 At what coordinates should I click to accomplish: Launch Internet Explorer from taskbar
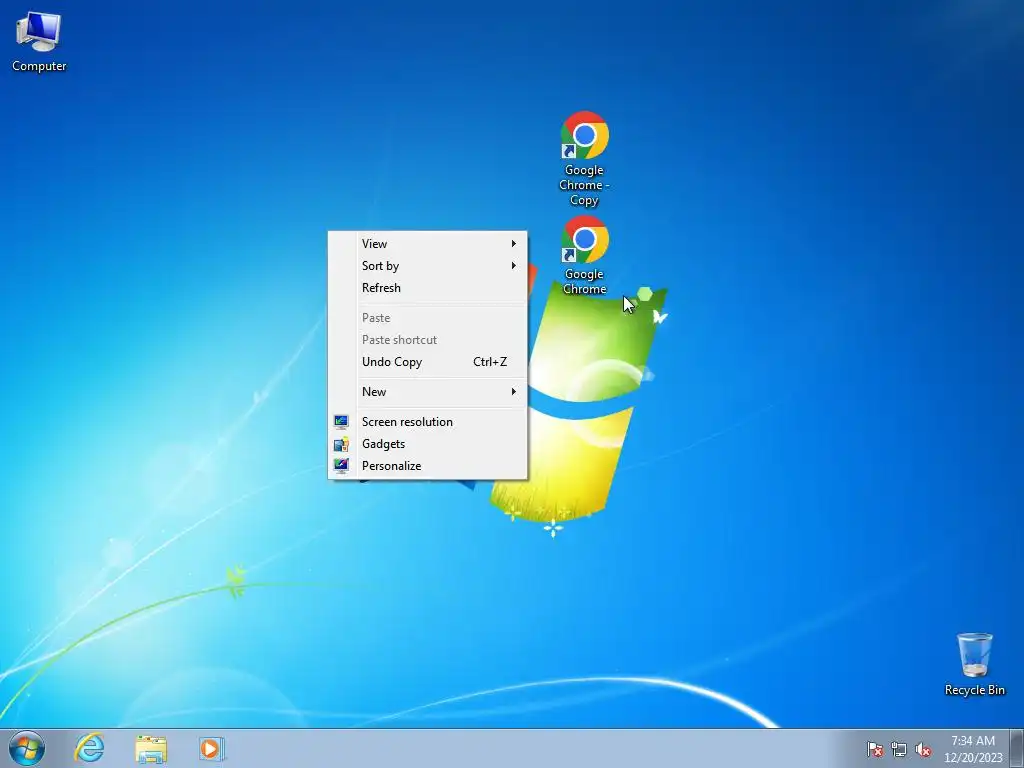(x=89, y=748)
